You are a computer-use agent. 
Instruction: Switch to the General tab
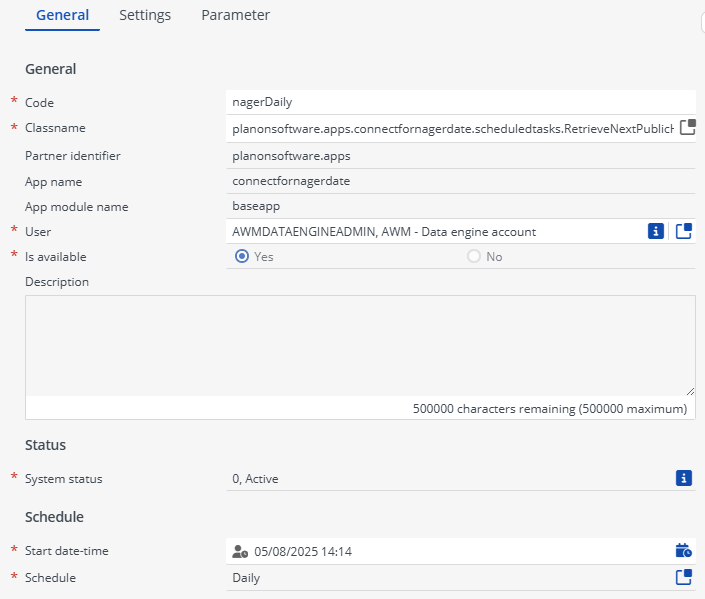point(62,15)
